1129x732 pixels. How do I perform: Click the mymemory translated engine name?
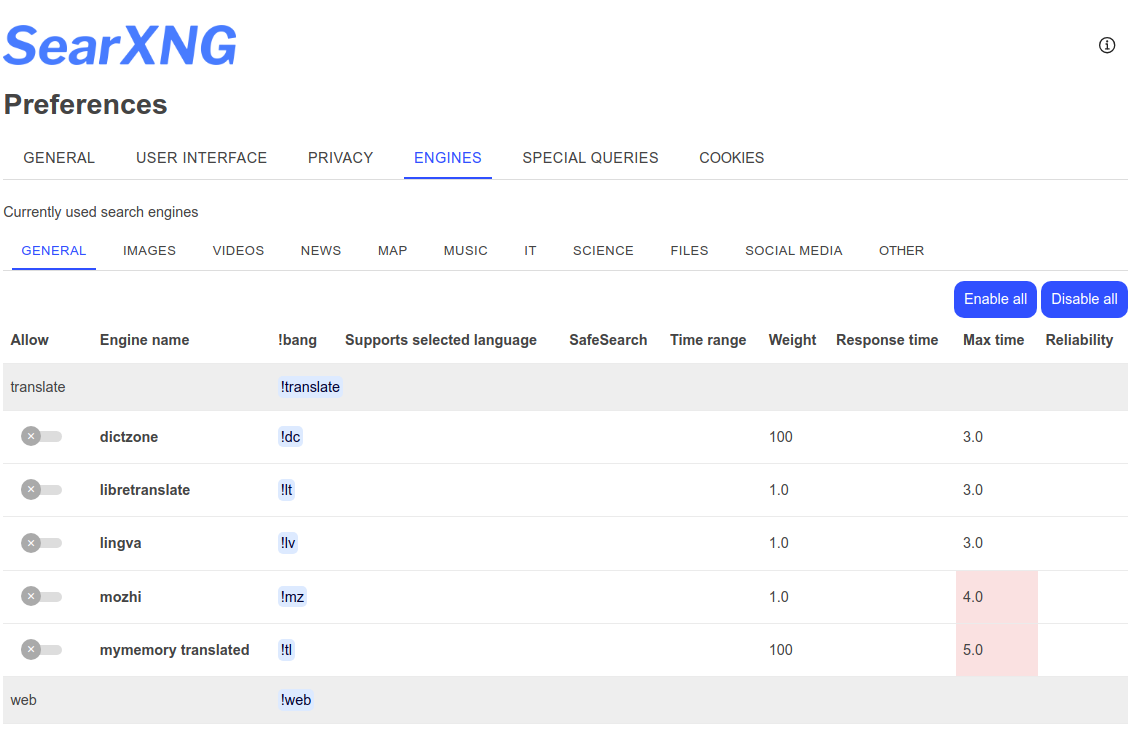pyautogui.click(x=174, y=650)
